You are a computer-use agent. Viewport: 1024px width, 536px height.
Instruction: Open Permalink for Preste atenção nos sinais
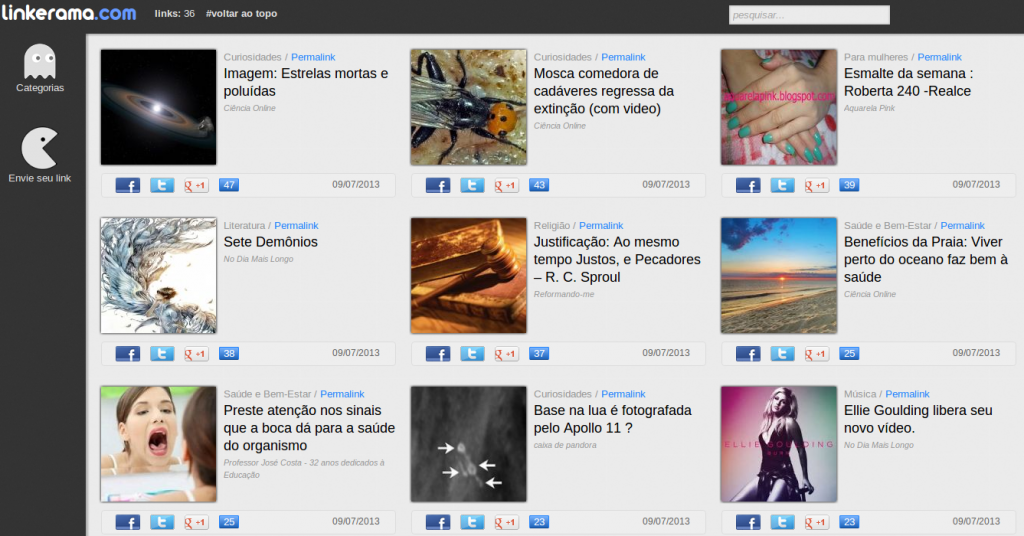pos(342,394)
